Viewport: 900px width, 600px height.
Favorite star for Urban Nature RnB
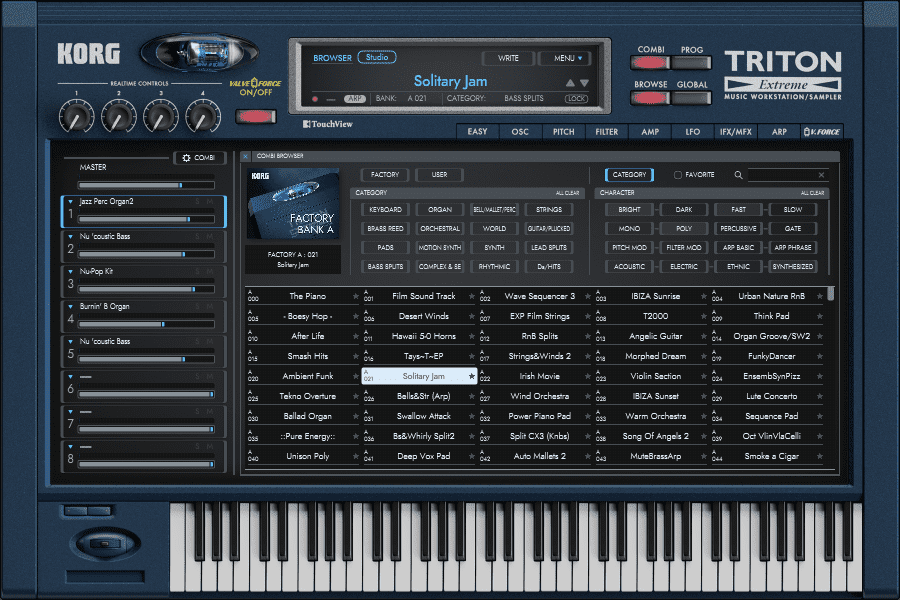[x=820, y=296]
